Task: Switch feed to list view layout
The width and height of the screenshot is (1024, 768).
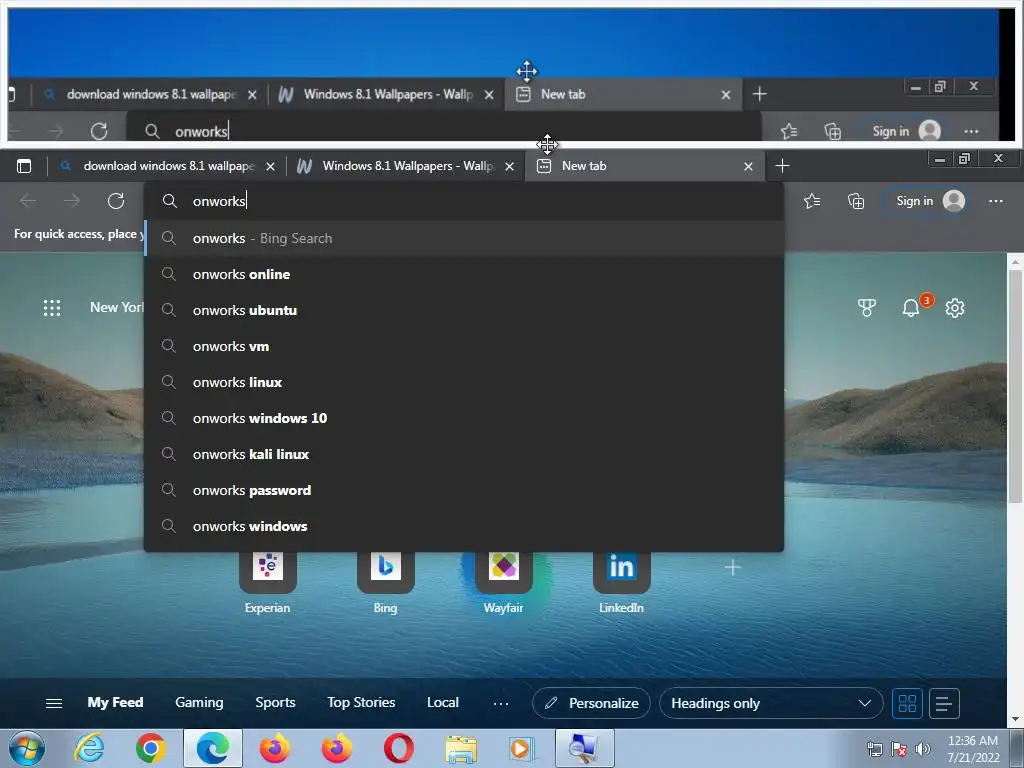Action: 944,703
